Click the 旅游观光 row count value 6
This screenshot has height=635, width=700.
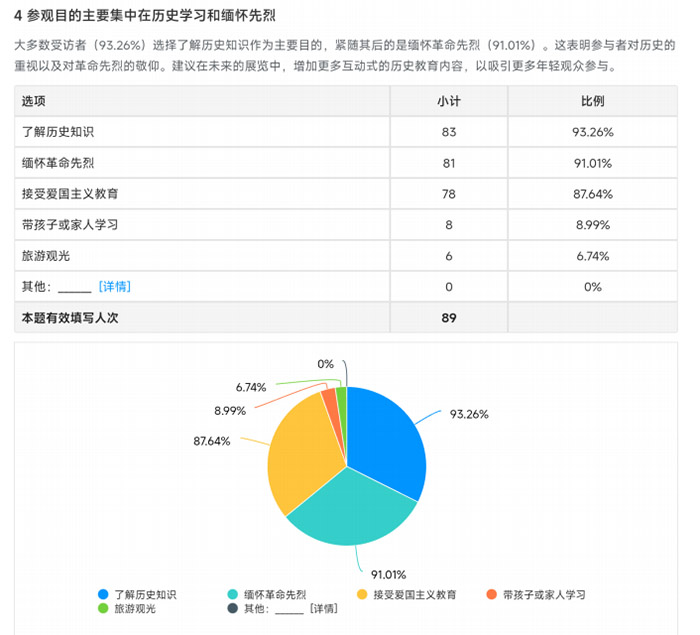click(448, 256)
